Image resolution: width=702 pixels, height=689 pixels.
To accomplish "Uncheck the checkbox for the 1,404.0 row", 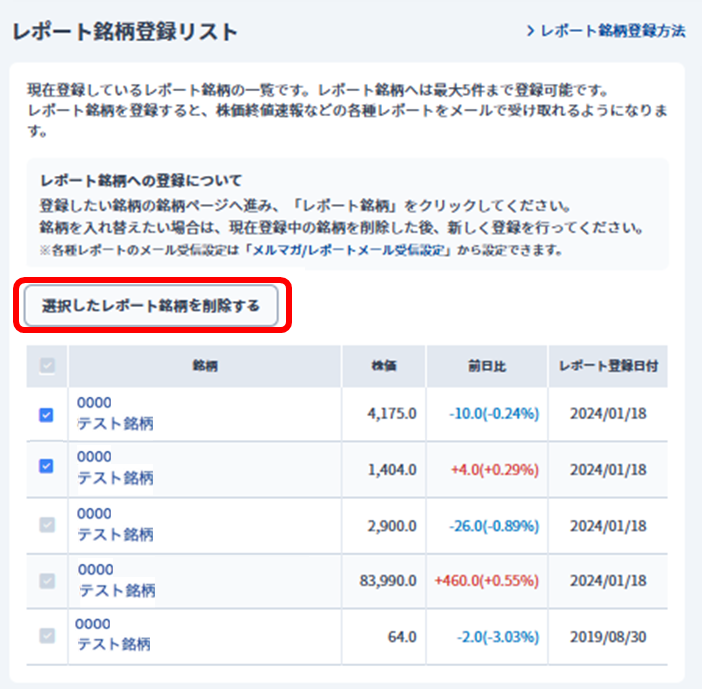I will pos(46,466).
